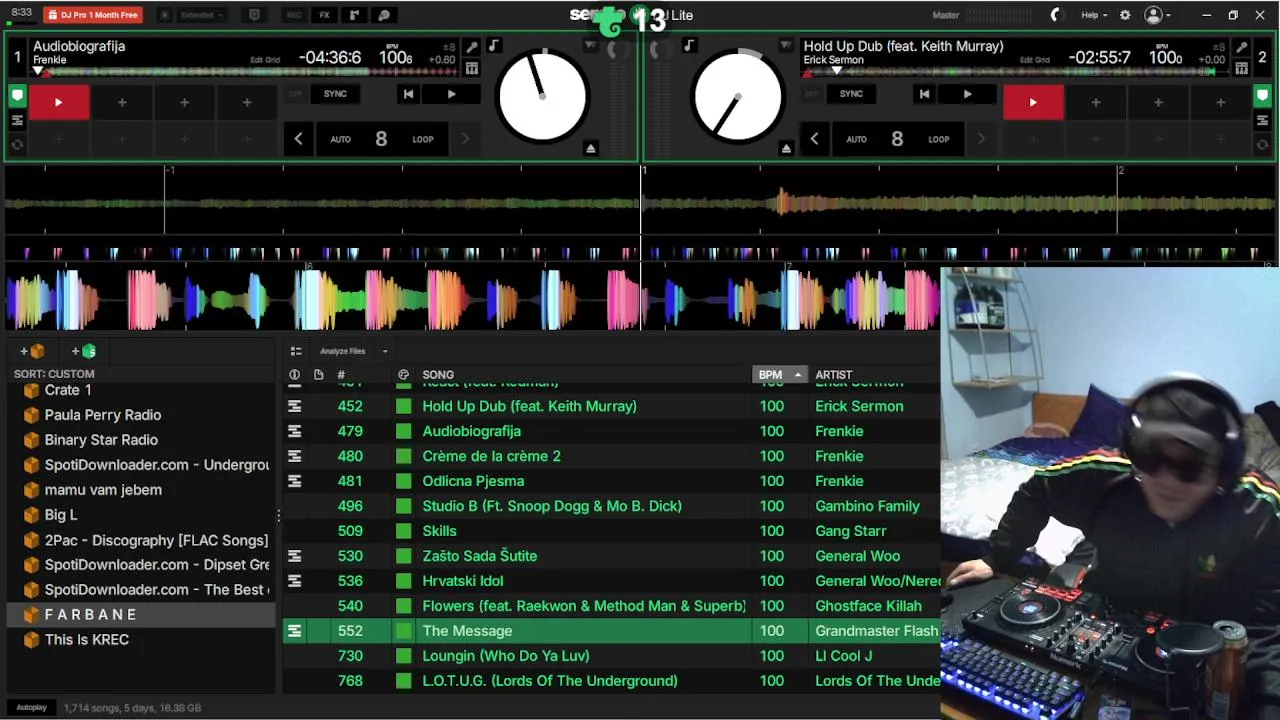Screen dimensions: 1280x720
Task: Open the FX panel button
Action: [x=324, y=15]
